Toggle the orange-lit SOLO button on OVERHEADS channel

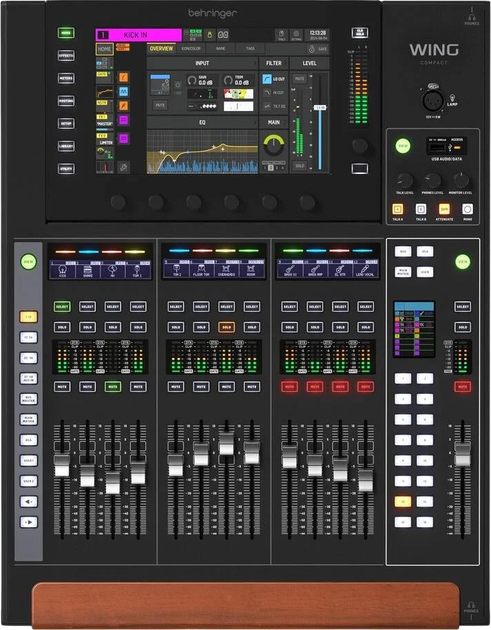tap(226, 327)
